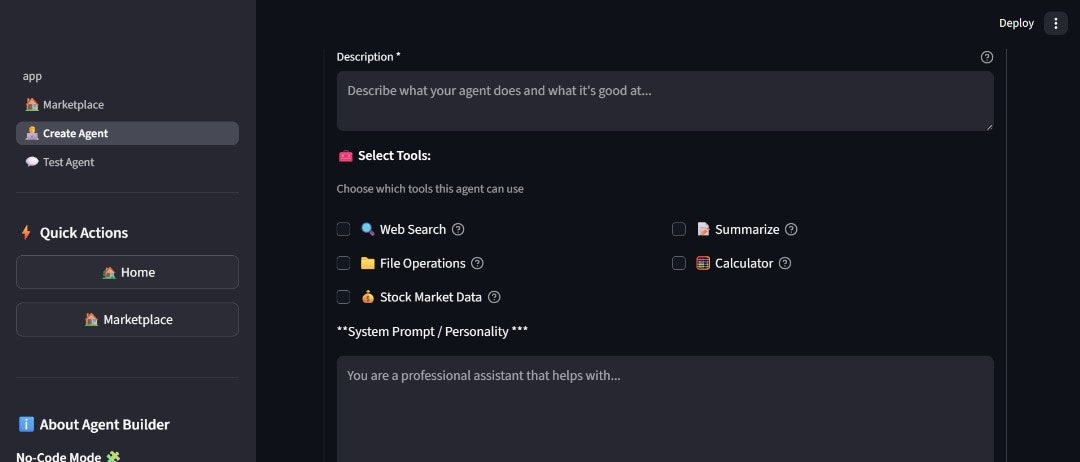The width and height of the screenshot is (1080, 462).
Task: Go to Test Agent page
Action: pyautogui.click(x=68, y=162)
